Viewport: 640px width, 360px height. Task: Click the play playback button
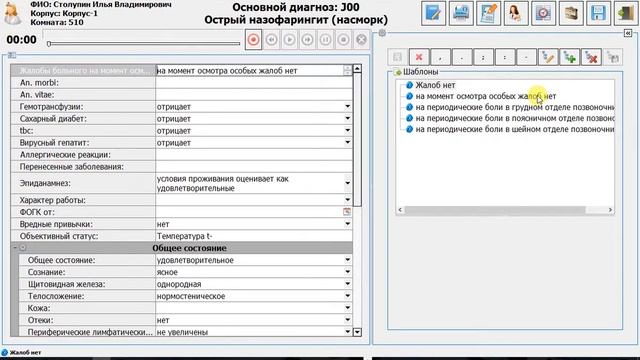click(x=289, y=40)
